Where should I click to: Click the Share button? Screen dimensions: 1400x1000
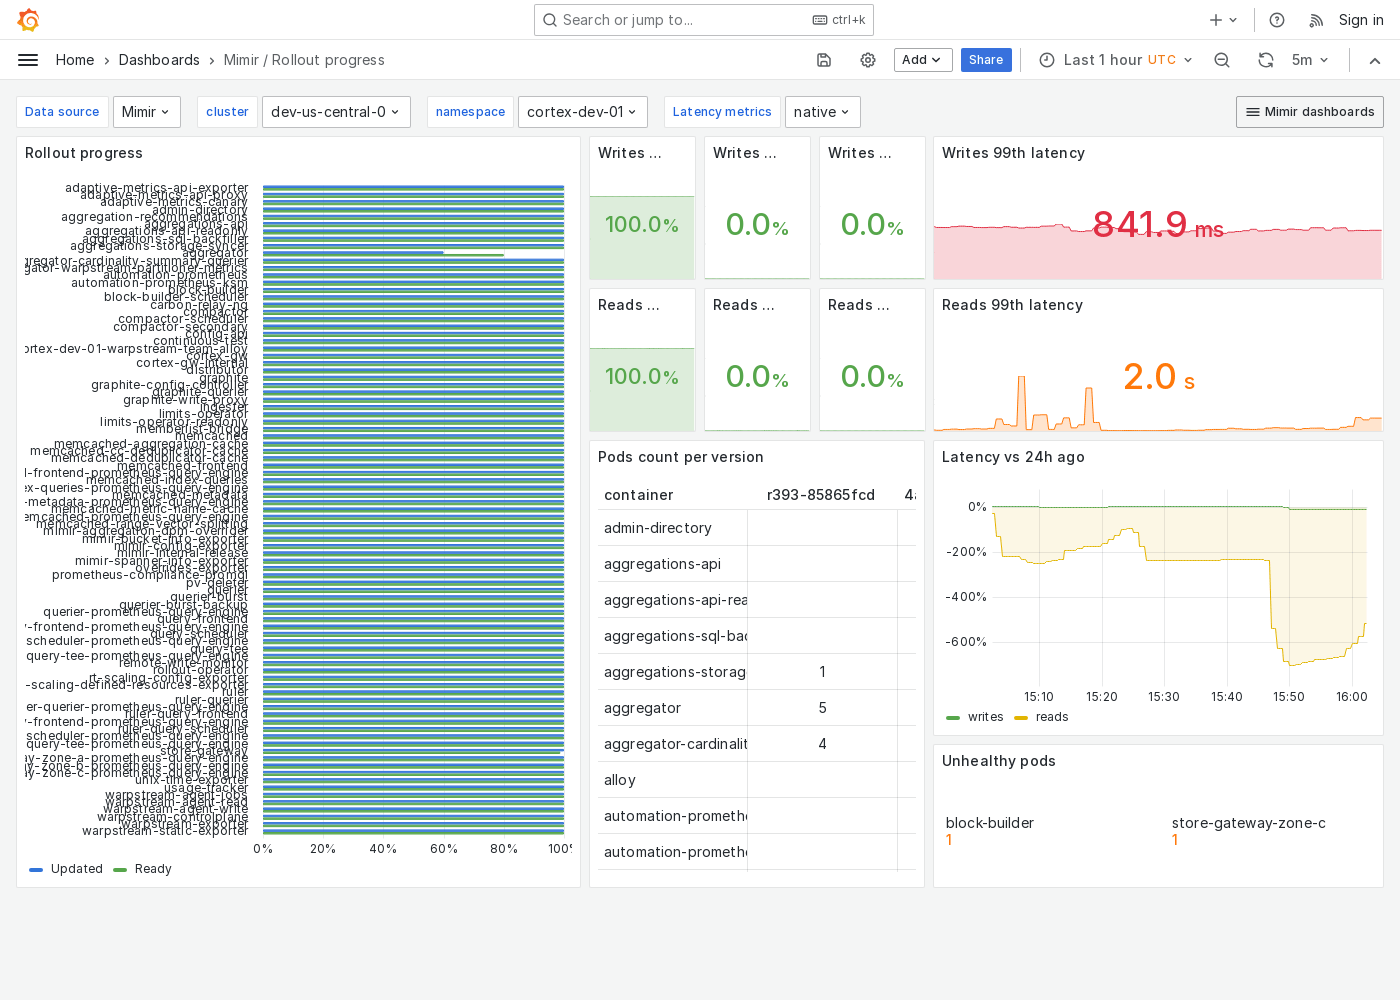pyautogui.click(x=986, y=60)
